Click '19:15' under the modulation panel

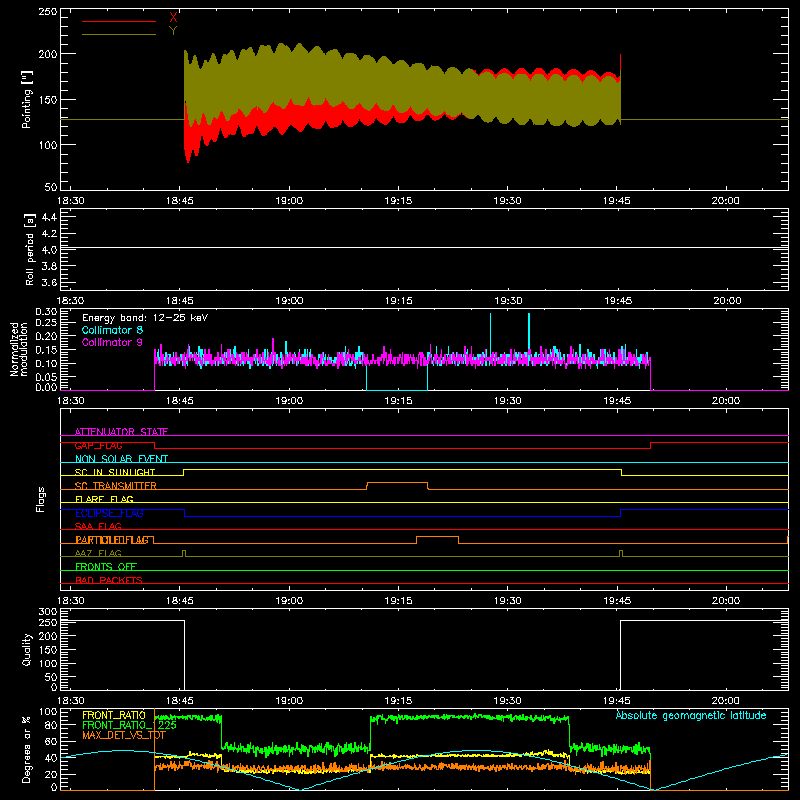pos(398,401)
